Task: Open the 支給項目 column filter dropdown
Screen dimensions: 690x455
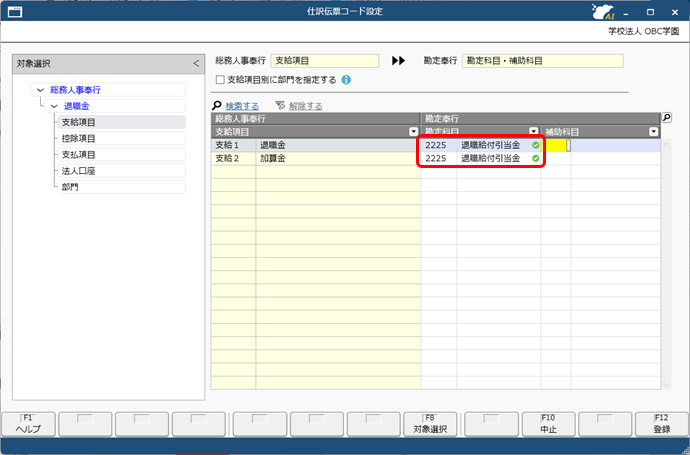Action: (413, 132)
